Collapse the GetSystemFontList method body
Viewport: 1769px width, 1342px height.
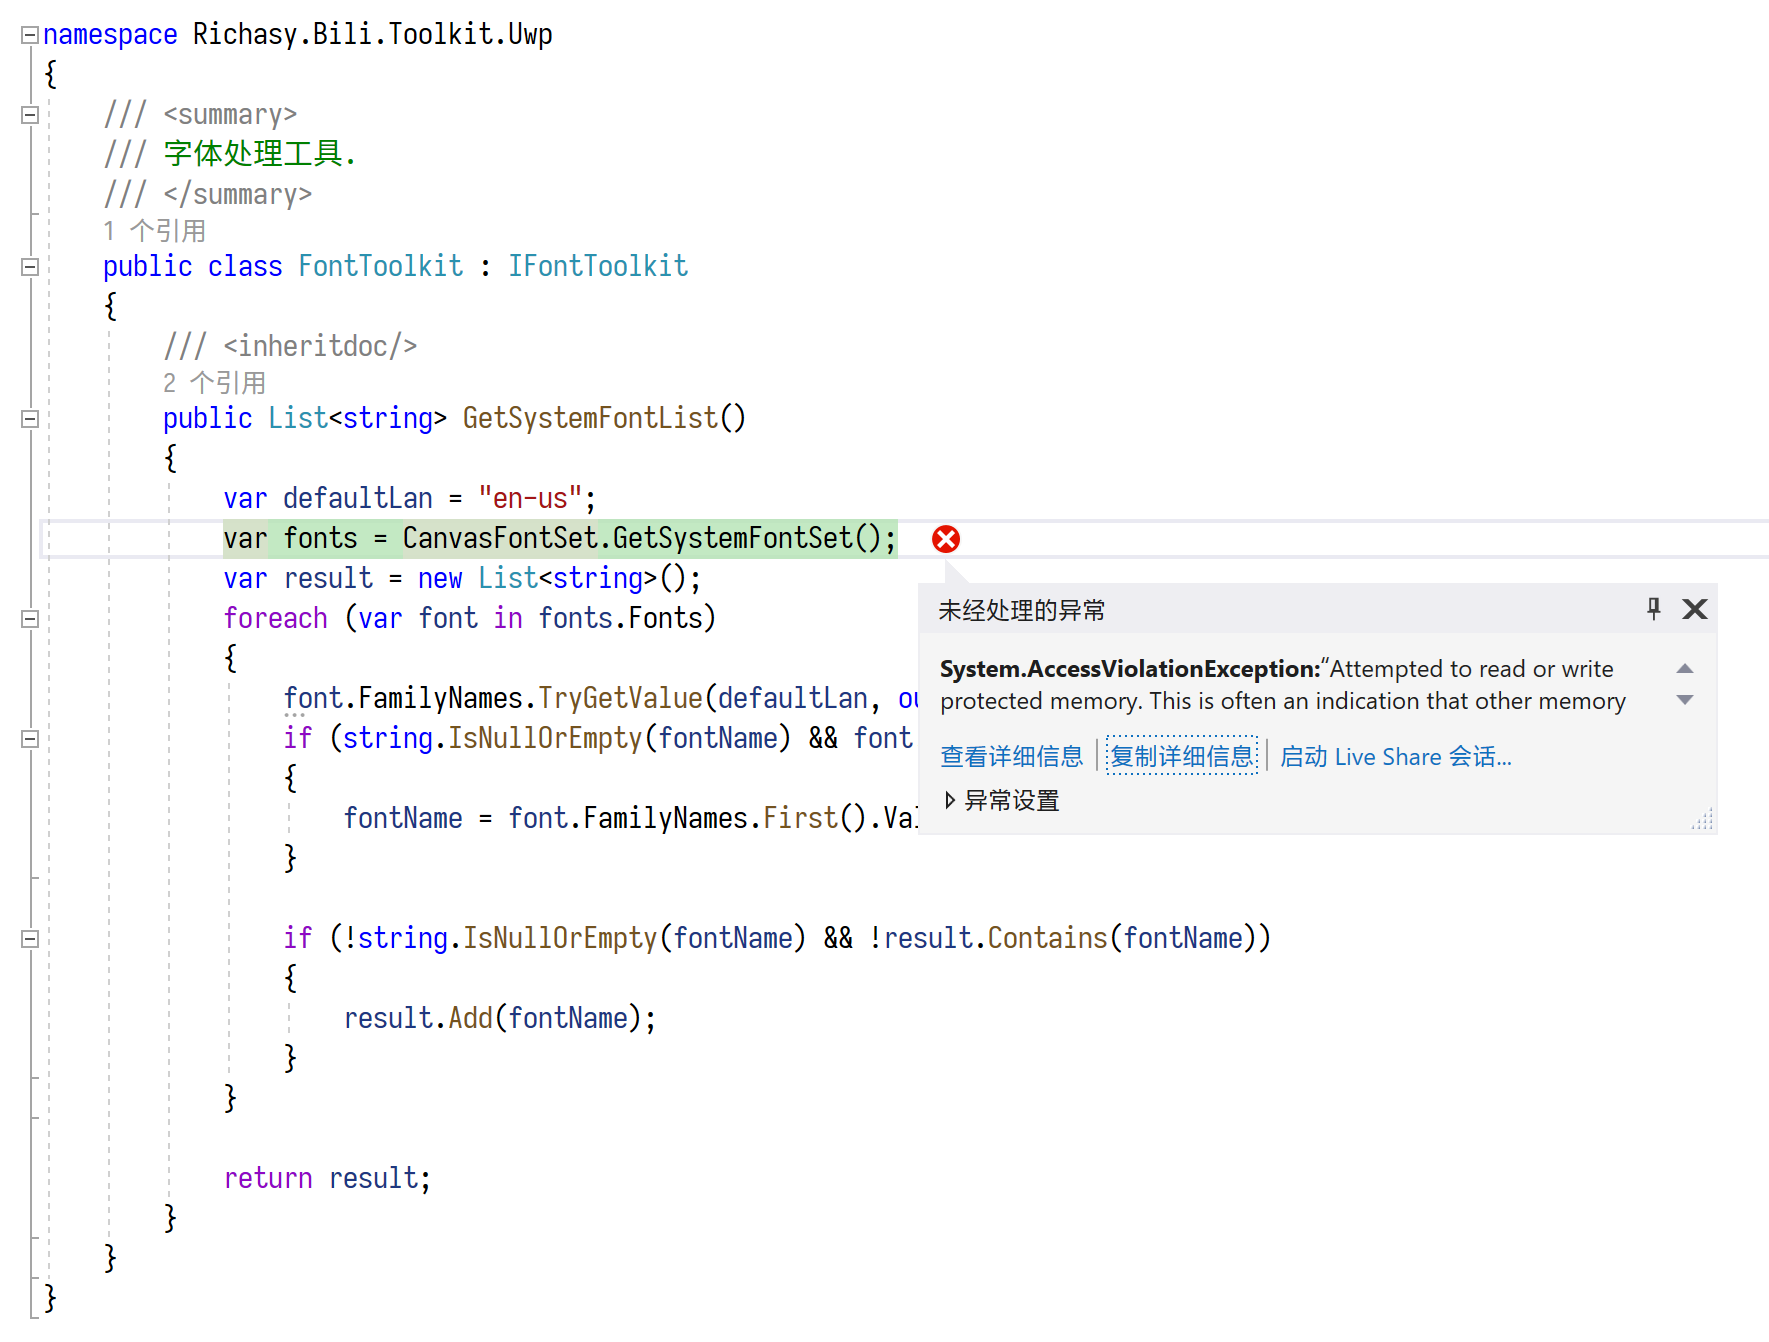coord(29,418)
